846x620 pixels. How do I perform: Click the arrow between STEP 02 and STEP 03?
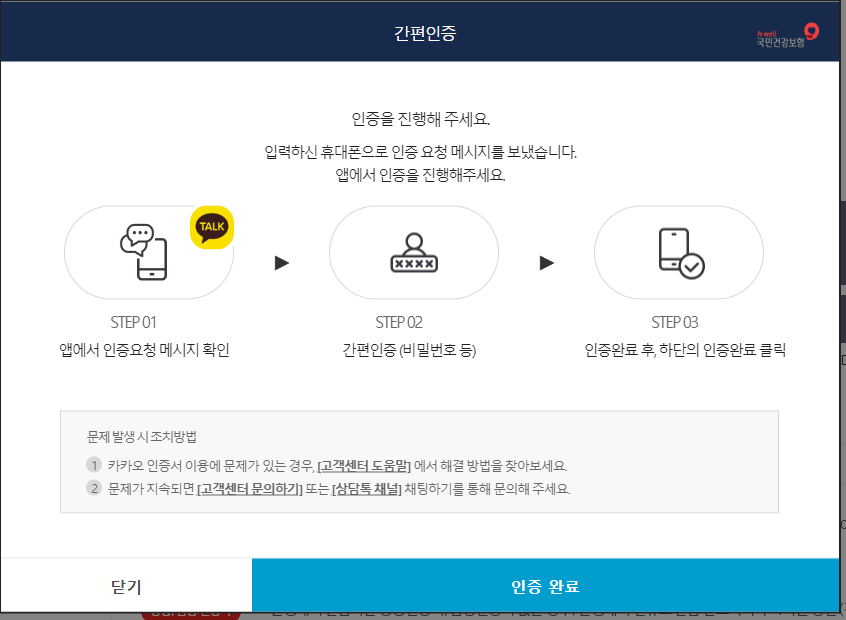pyautogui.click(x=546, y=262)
